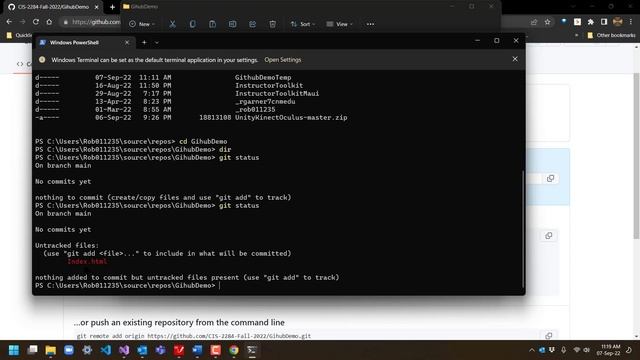The width and height of the screenshot is (640, 360).
Task: Copy the quick setup URL on GitHub page
Action: [550, 178]
